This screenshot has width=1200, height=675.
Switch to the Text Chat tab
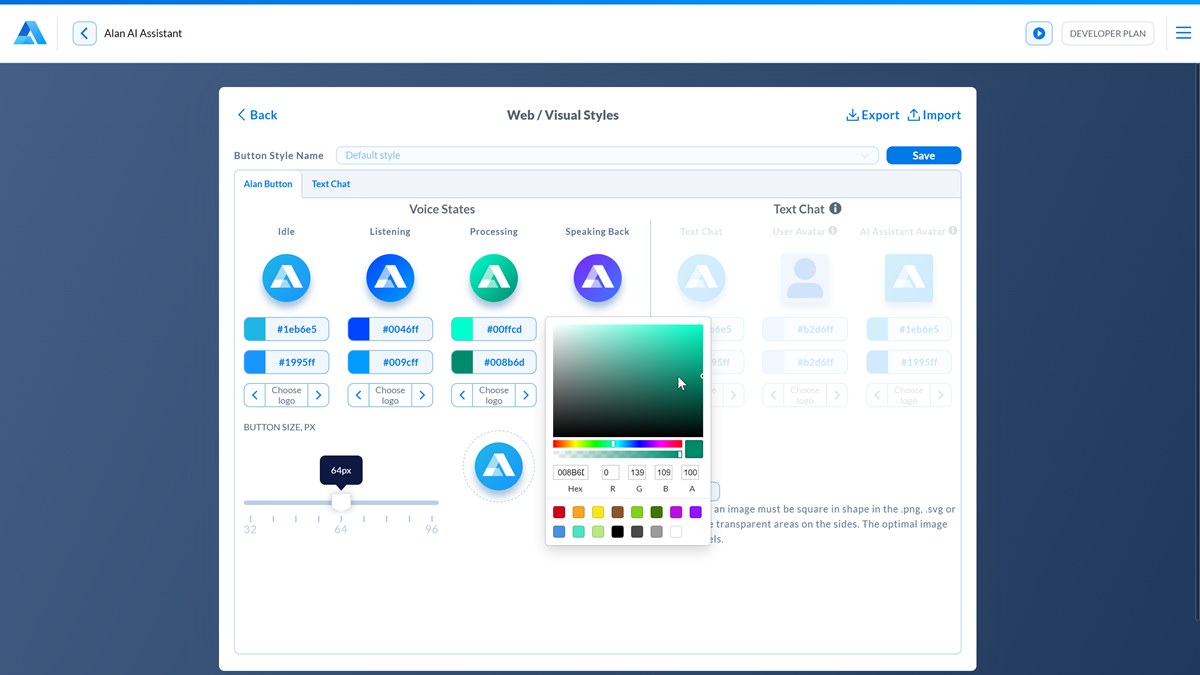point(331,184)
